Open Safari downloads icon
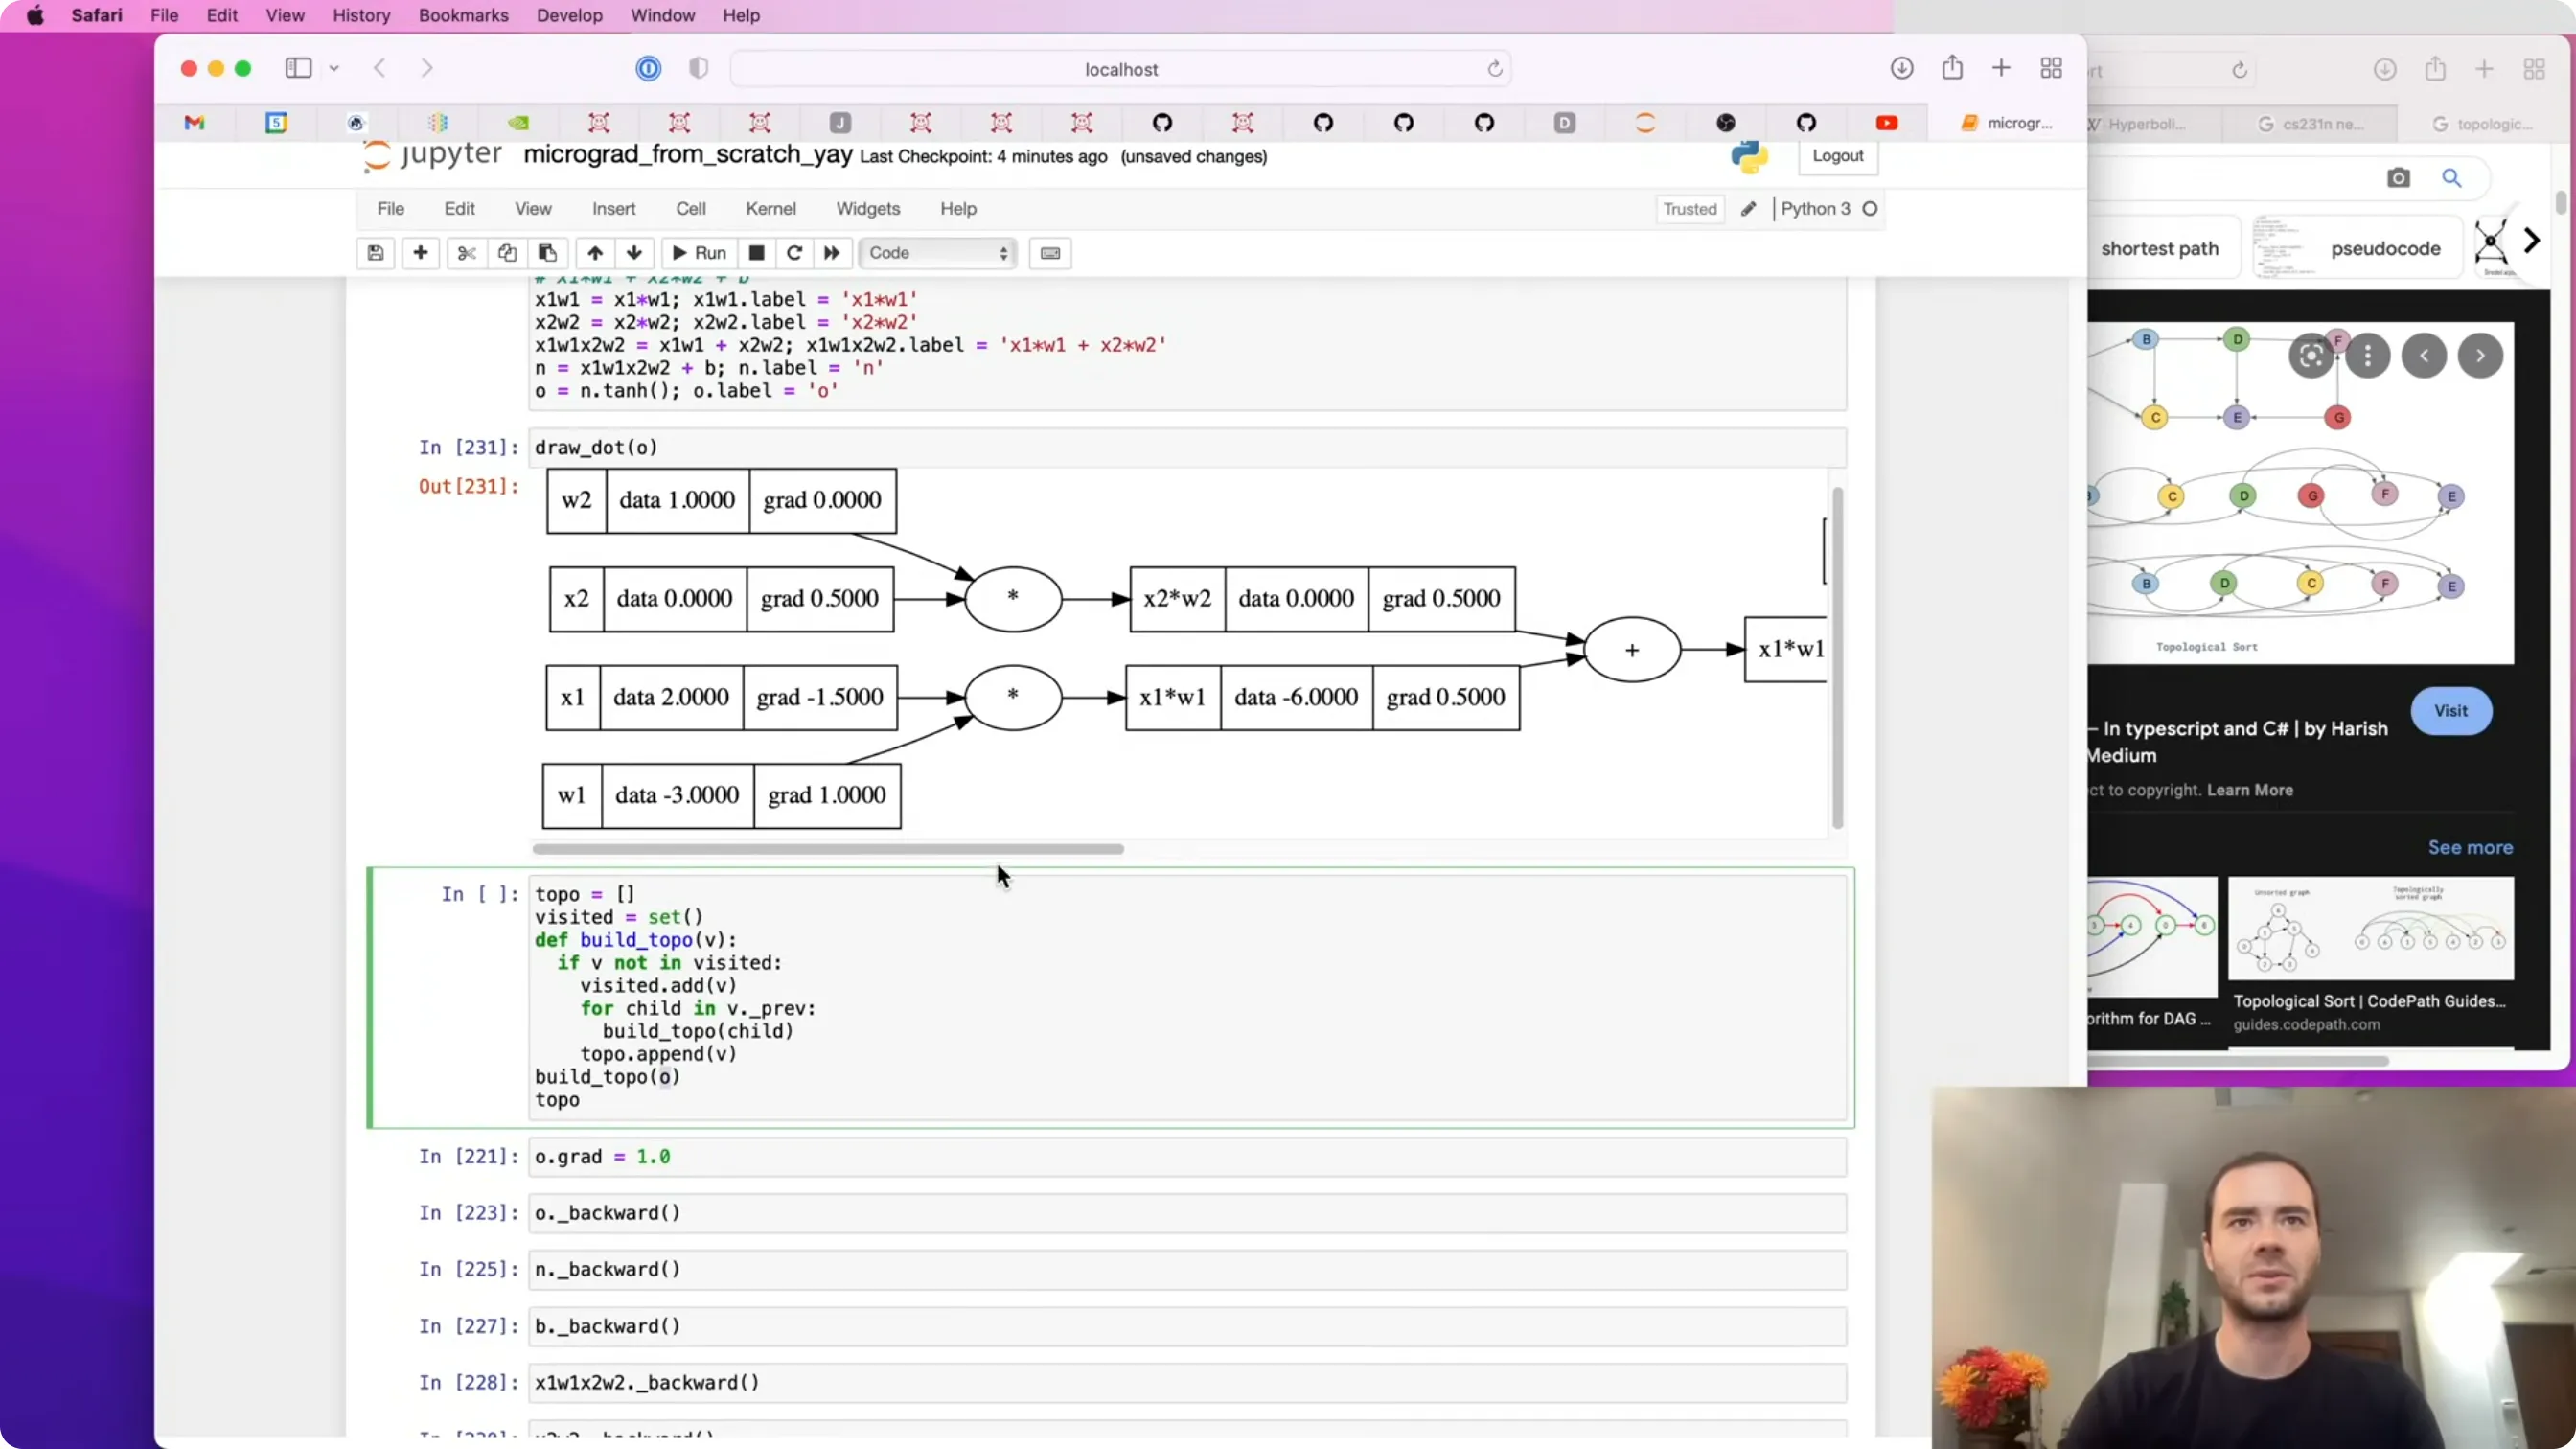Image resolution: width=2576 pixels, height=1449 pixels. (1902, 68)
